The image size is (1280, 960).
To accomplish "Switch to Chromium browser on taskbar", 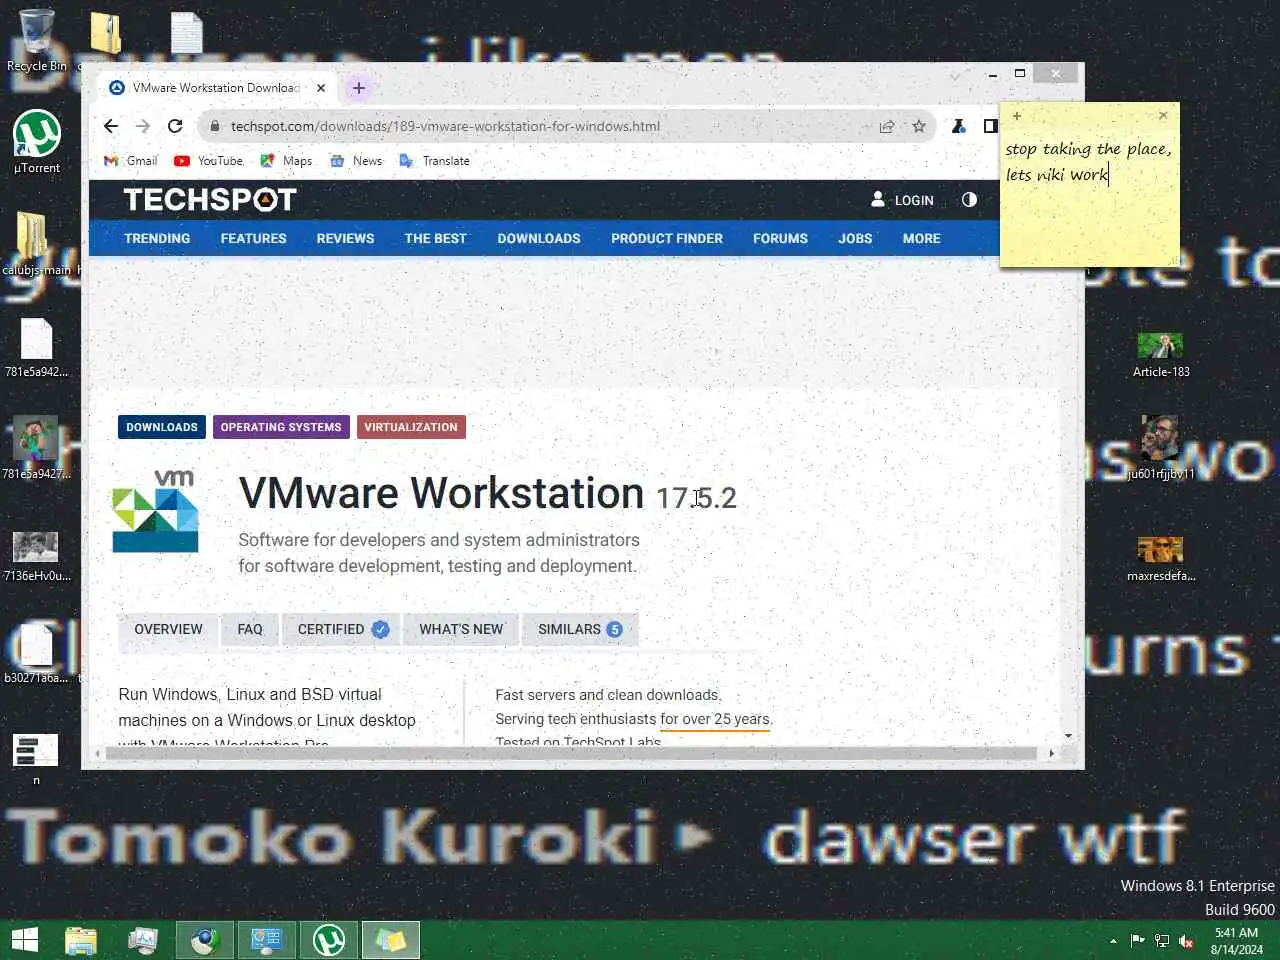I will [205, 940].
